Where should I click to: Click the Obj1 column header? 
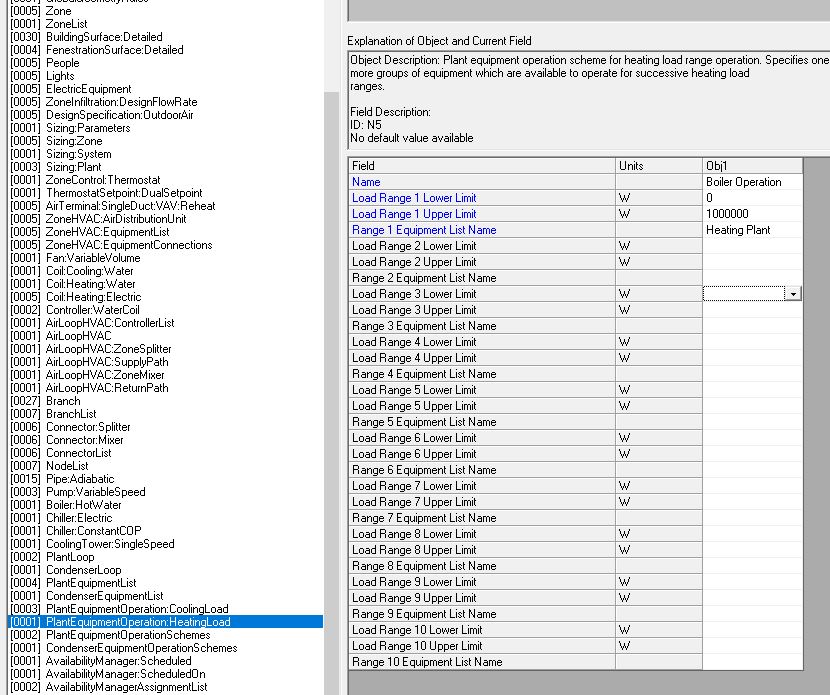pos(752,165)
